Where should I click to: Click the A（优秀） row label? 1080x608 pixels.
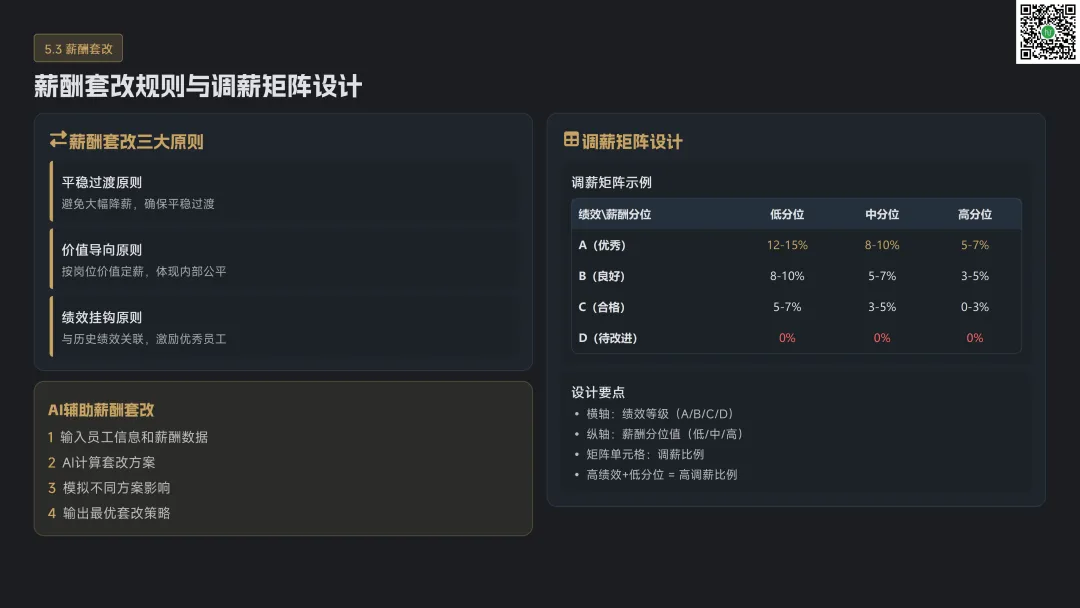[602, 245]
